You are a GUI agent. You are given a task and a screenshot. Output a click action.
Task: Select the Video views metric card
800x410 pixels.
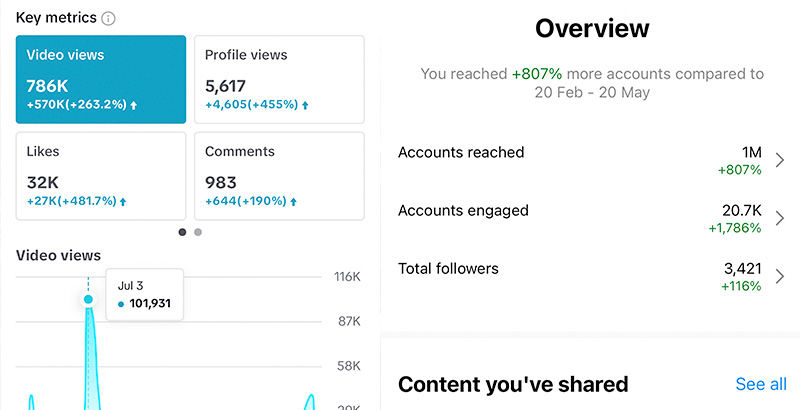[x=101, y=79]
